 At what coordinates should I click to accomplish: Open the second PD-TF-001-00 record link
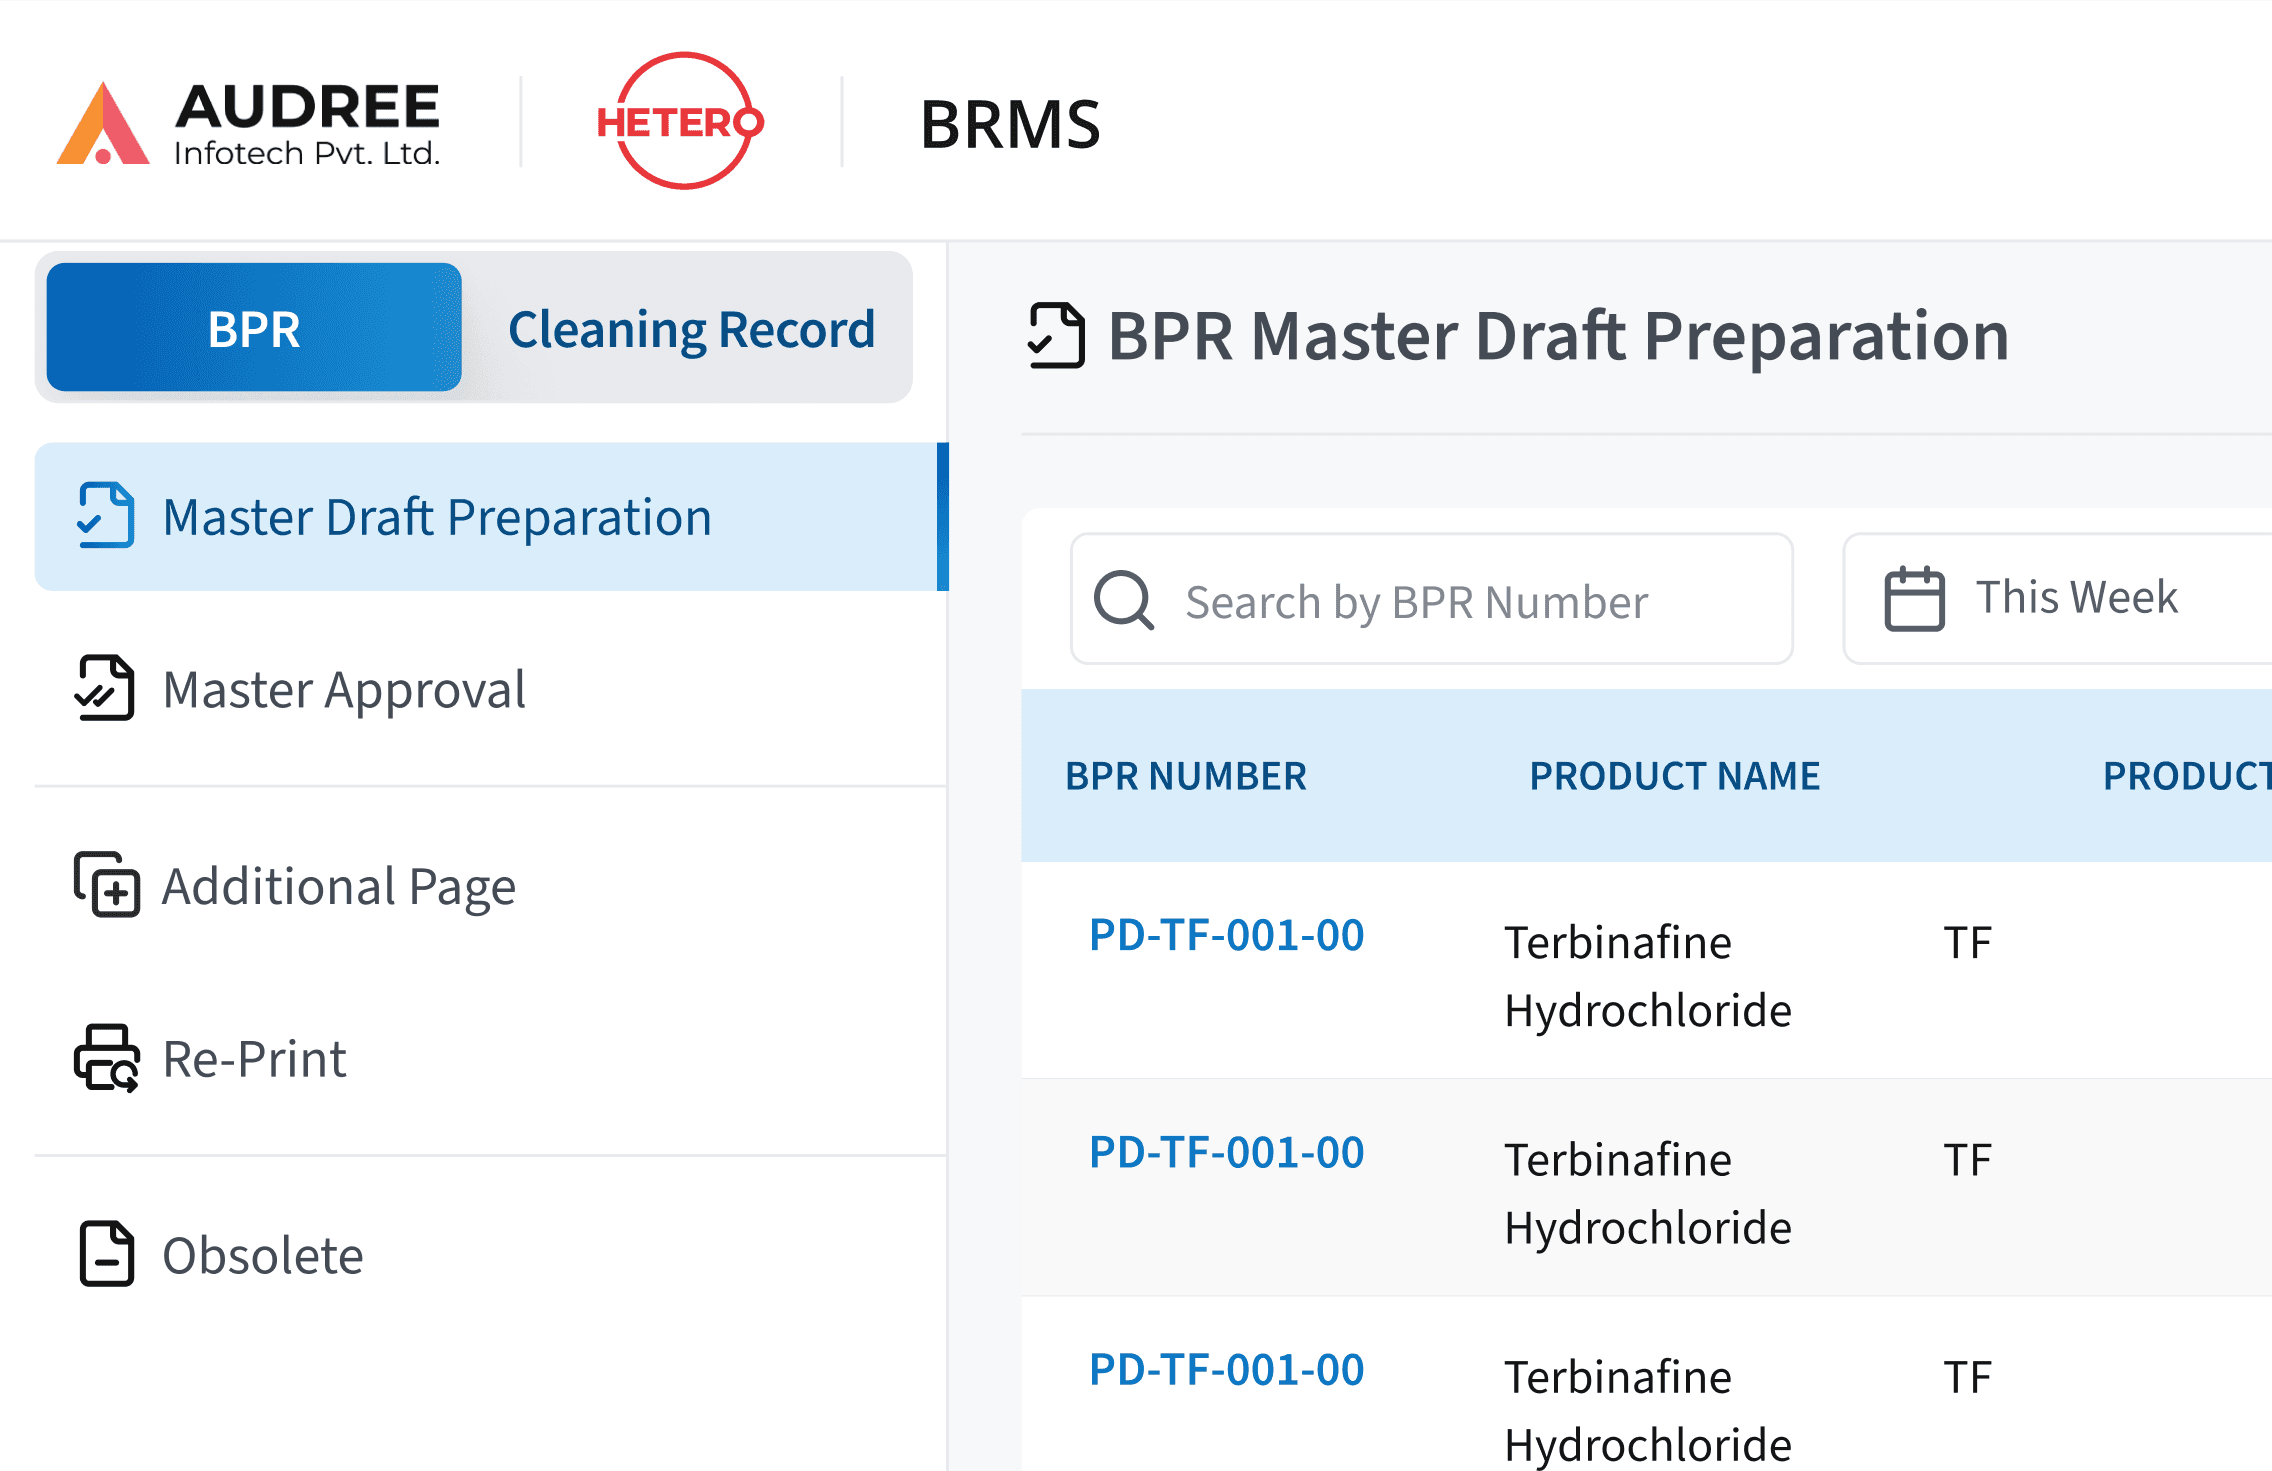(1227, 1152)
